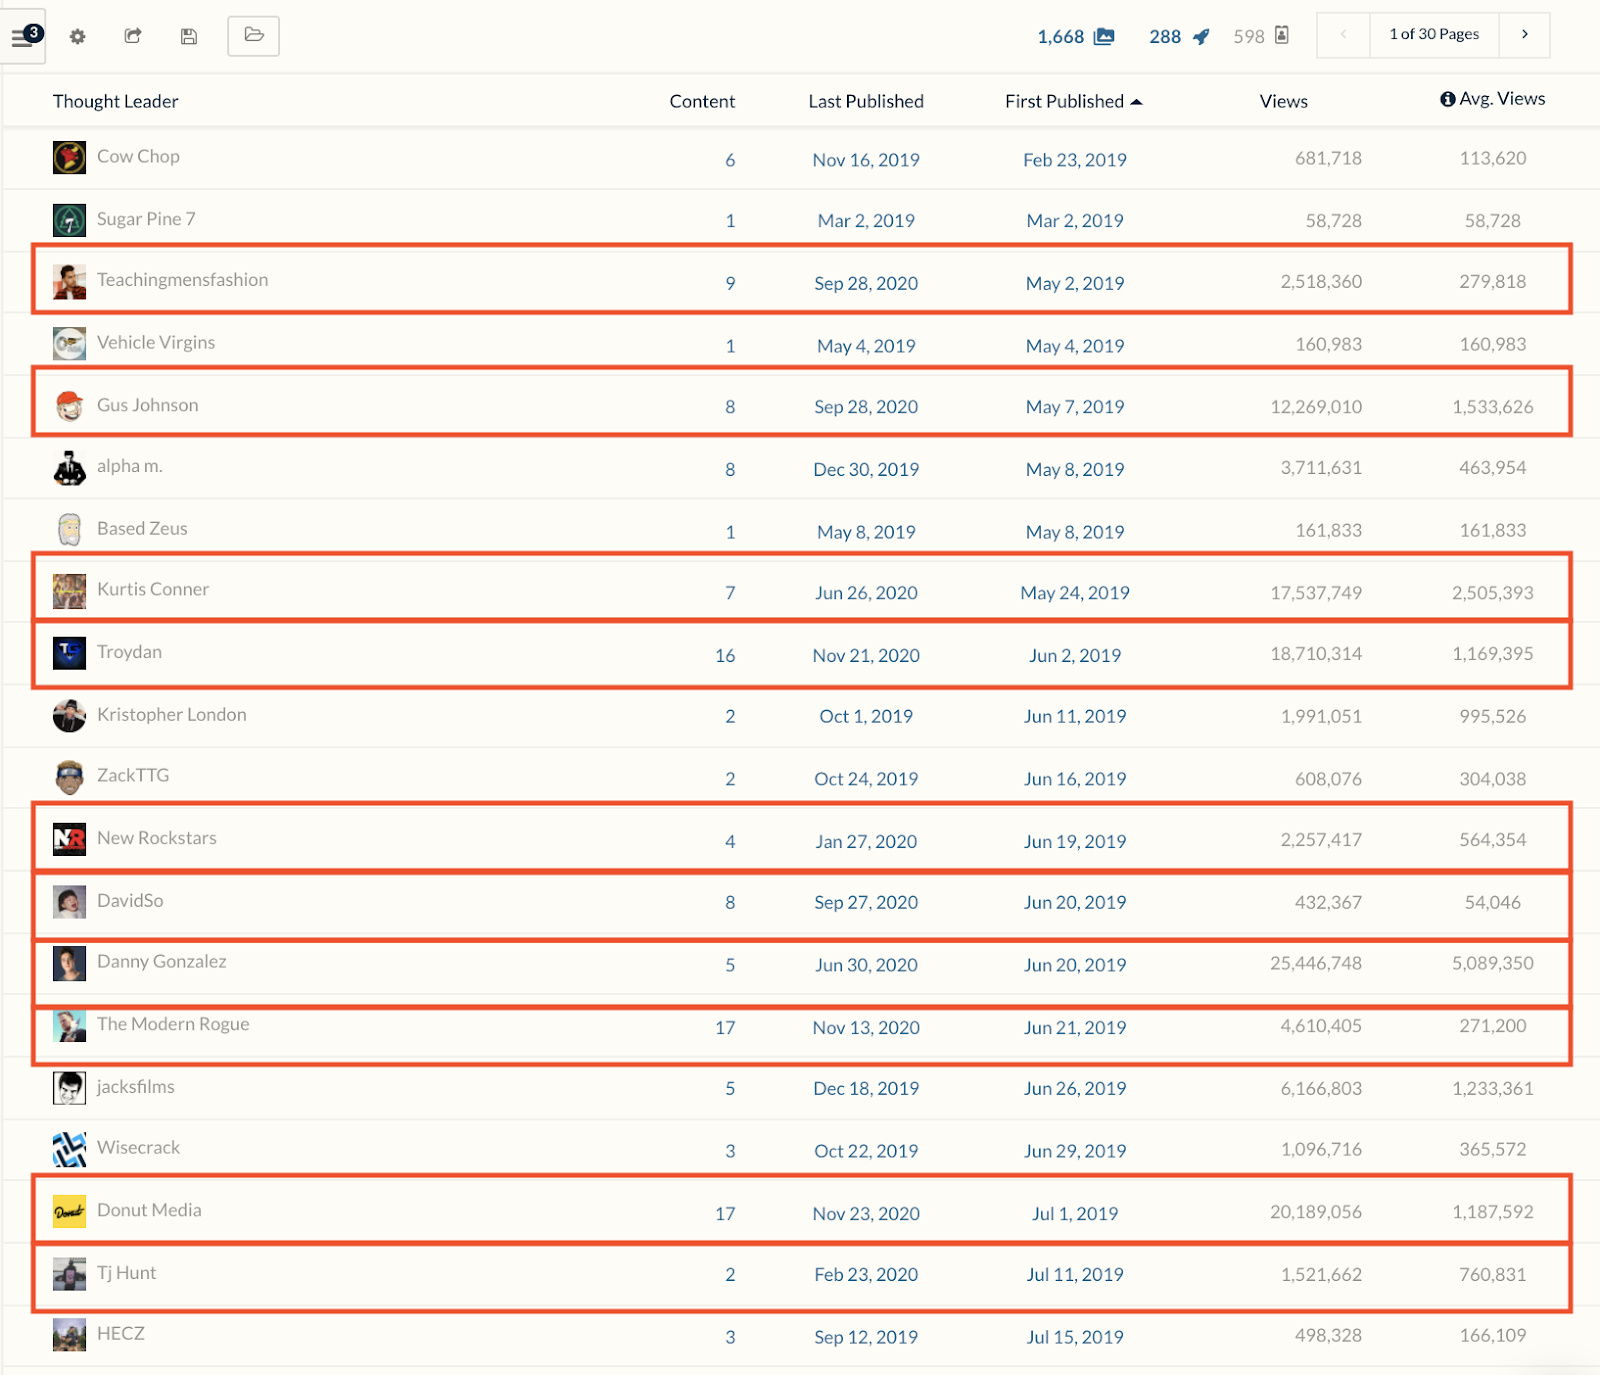Click Wisecrack logo icon
The width and height of the screenshot is (1600, 1375).
tap(69, 1150)
